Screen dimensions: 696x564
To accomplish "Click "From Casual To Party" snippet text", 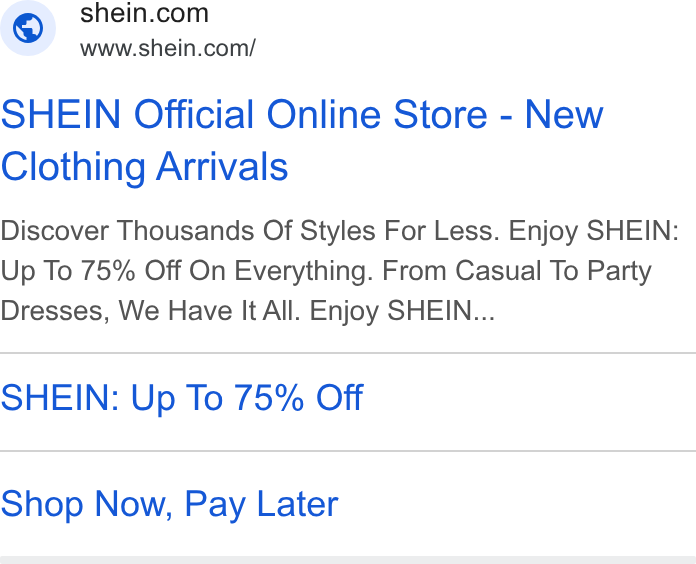I will [517, 271].
